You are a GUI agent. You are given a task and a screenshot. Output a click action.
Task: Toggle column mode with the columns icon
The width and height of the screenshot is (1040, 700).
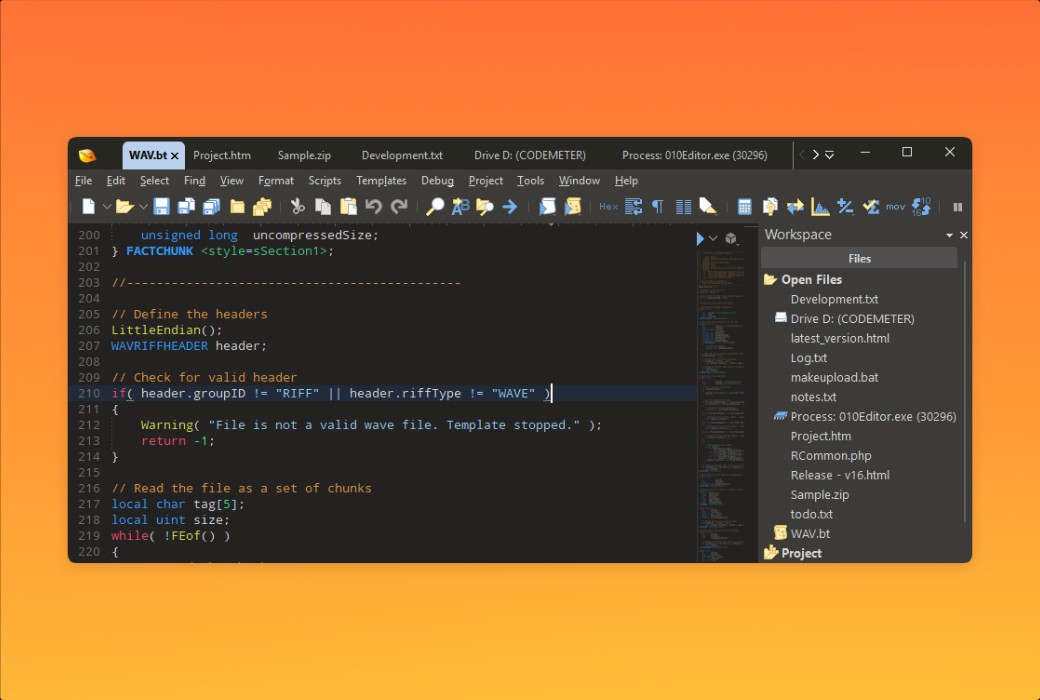click(684, 207)
